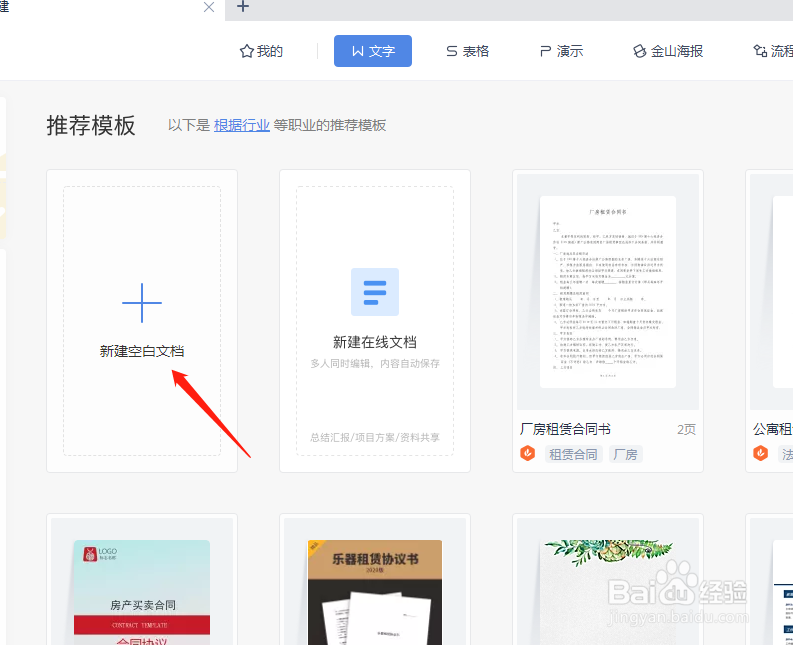This screenshot has width=793, height=645.
Task: Open the 厂房租赁合同书 template thumbnail
Action: [x=608, y=292]
